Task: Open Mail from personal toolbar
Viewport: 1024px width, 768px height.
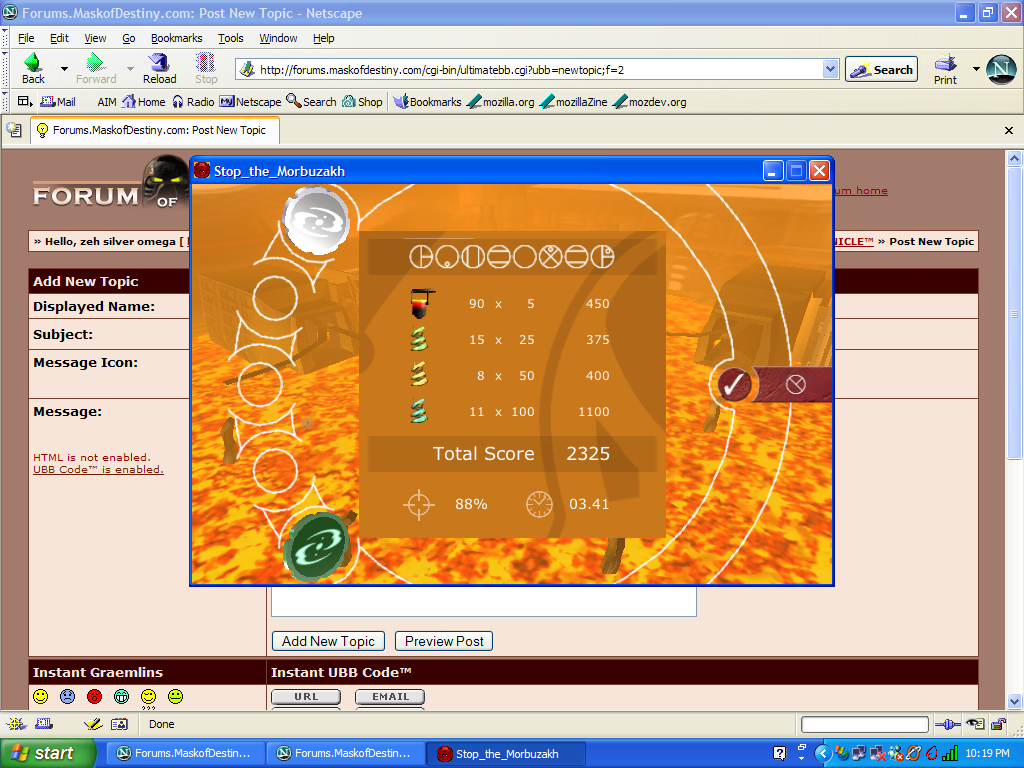Action: point(59,102)
